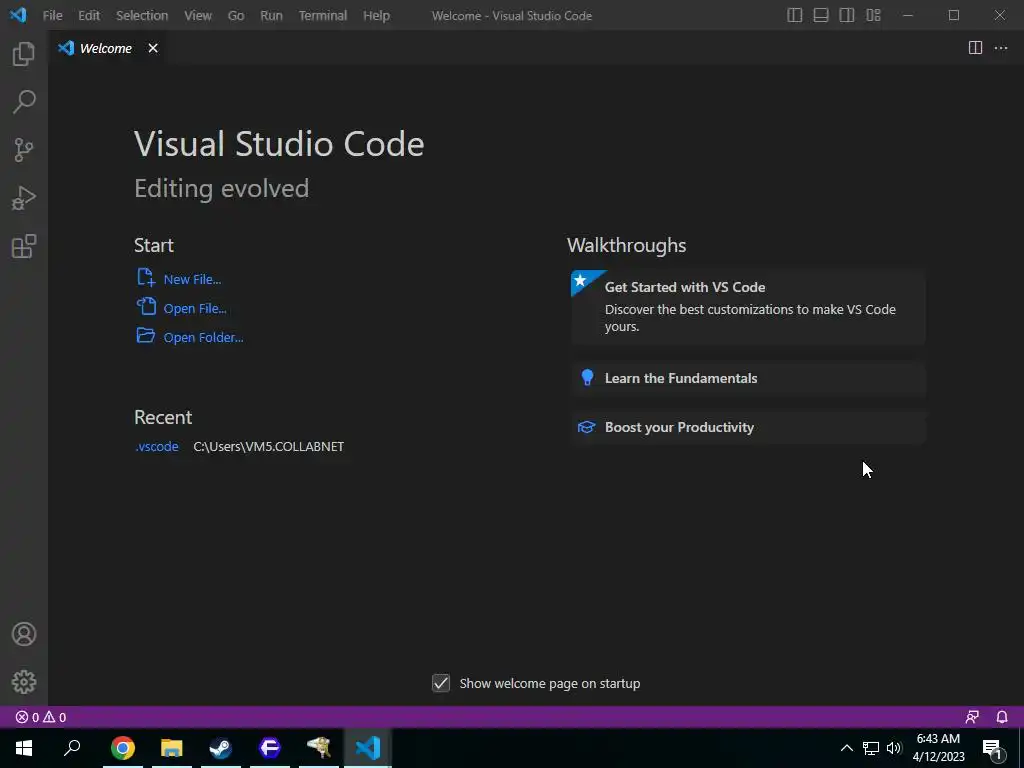Open the Search view in activity bar

tap(24, 102)
